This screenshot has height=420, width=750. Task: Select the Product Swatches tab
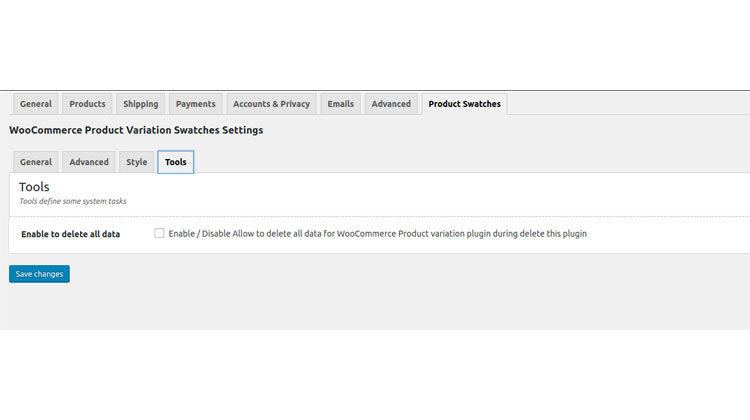click(x=464, y=104)
